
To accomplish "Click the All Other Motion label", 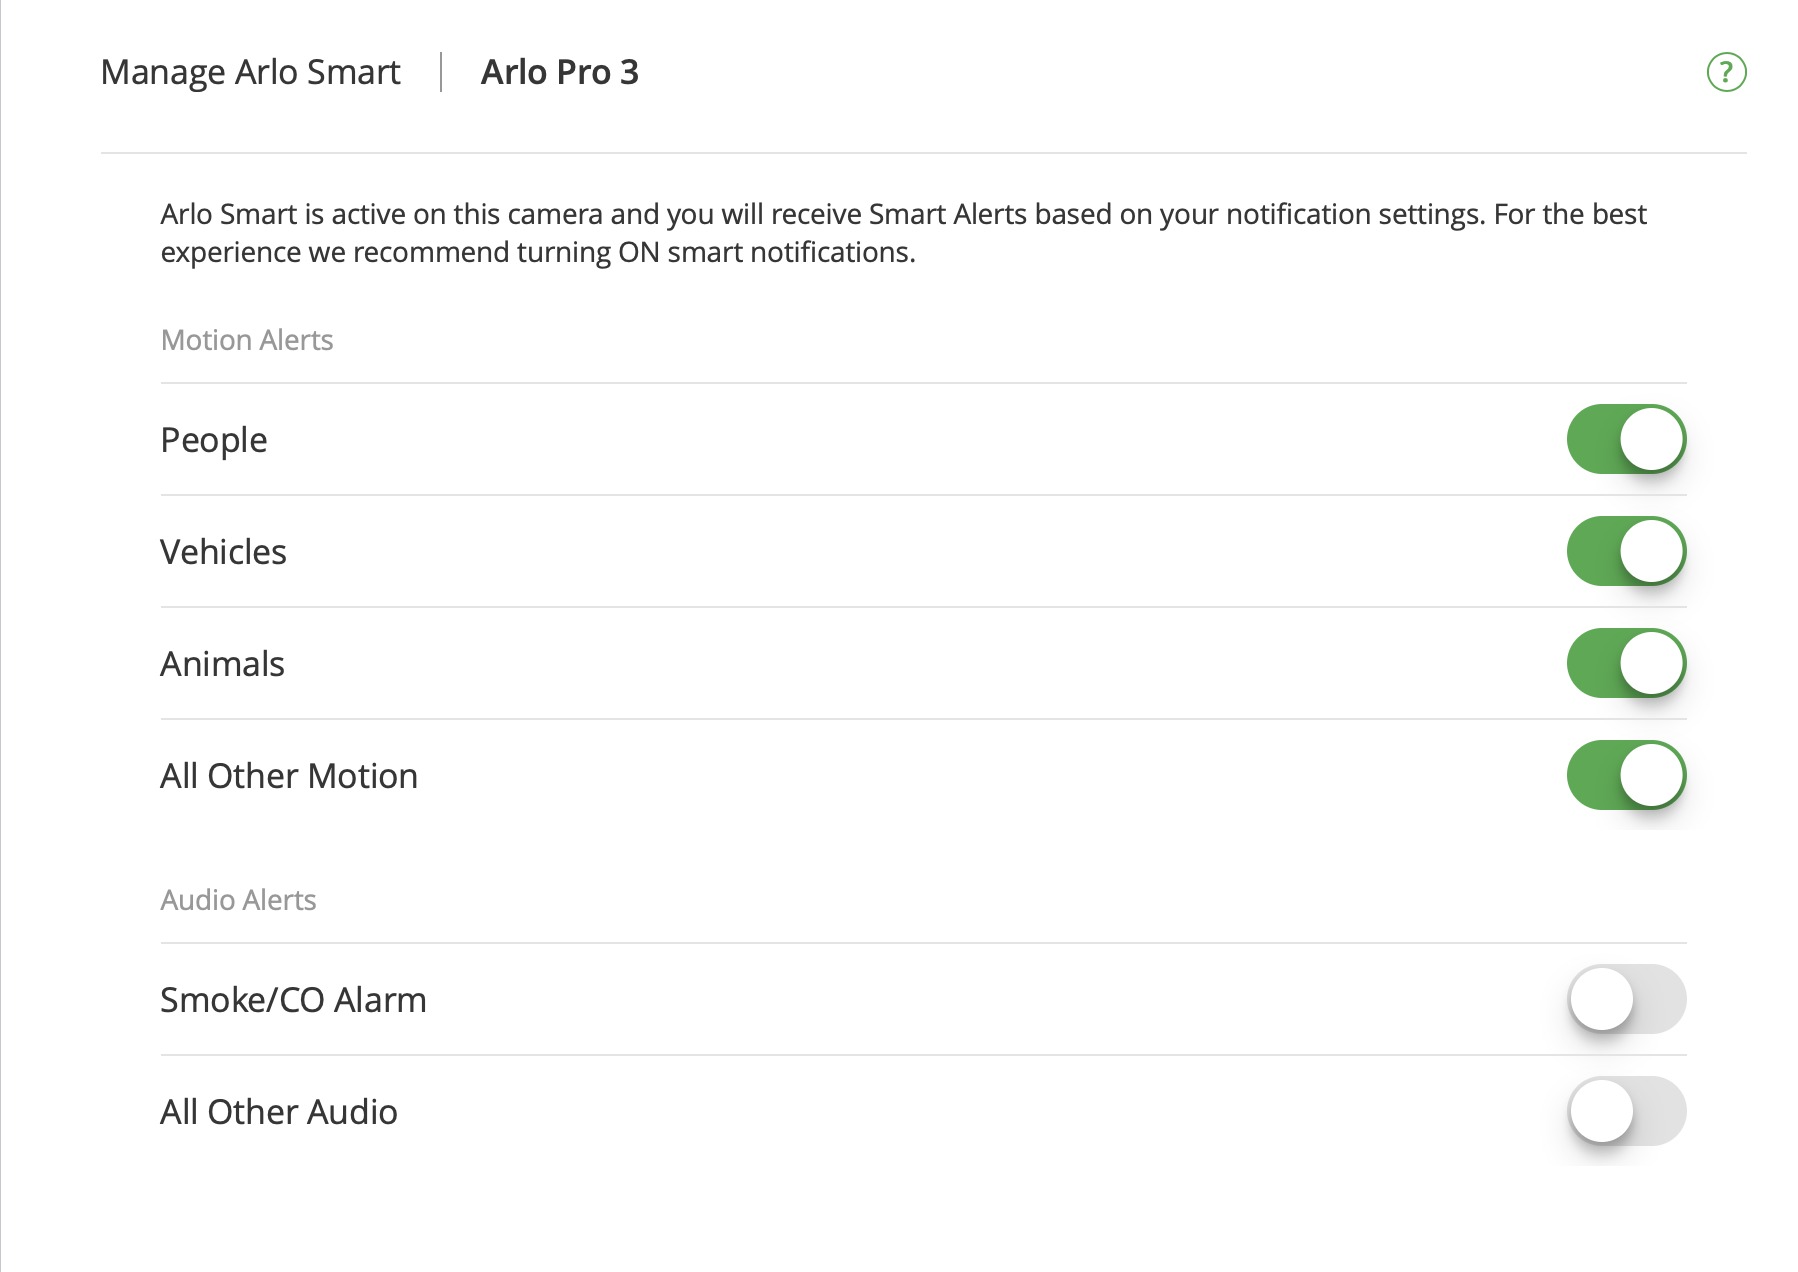I will [289, 776].
